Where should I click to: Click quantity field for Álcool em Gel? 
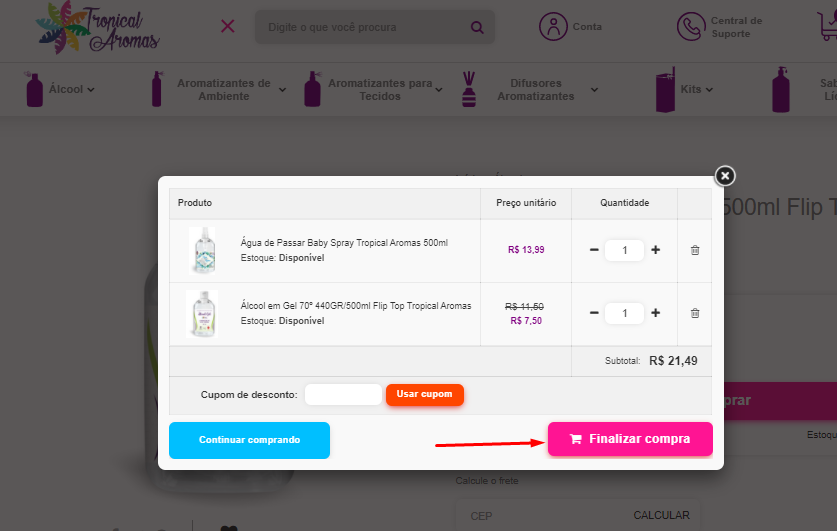pos(625,313)
